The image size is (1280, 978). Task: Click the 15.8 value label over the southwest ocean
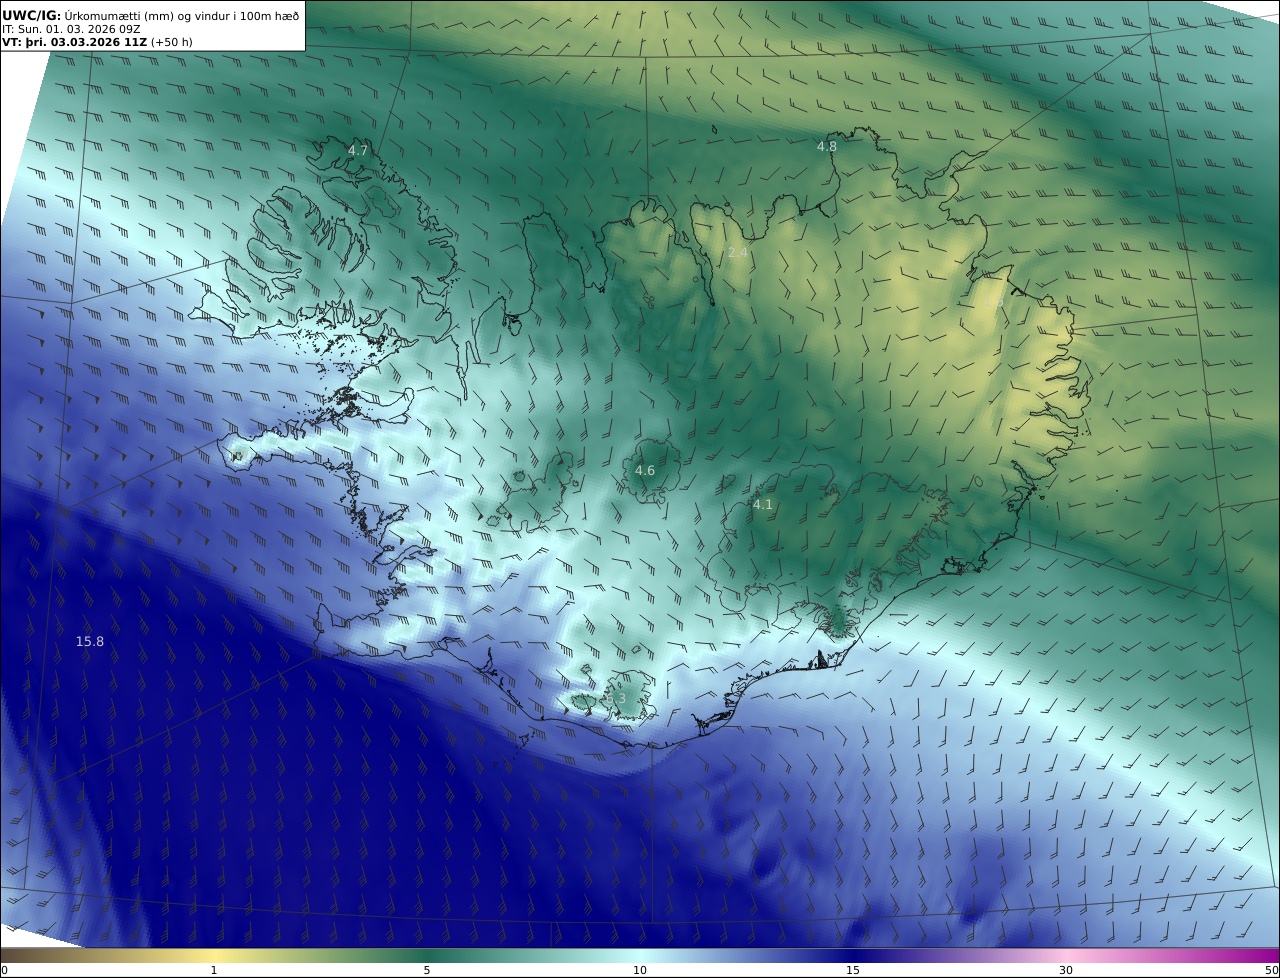click(x=90, y=641)
